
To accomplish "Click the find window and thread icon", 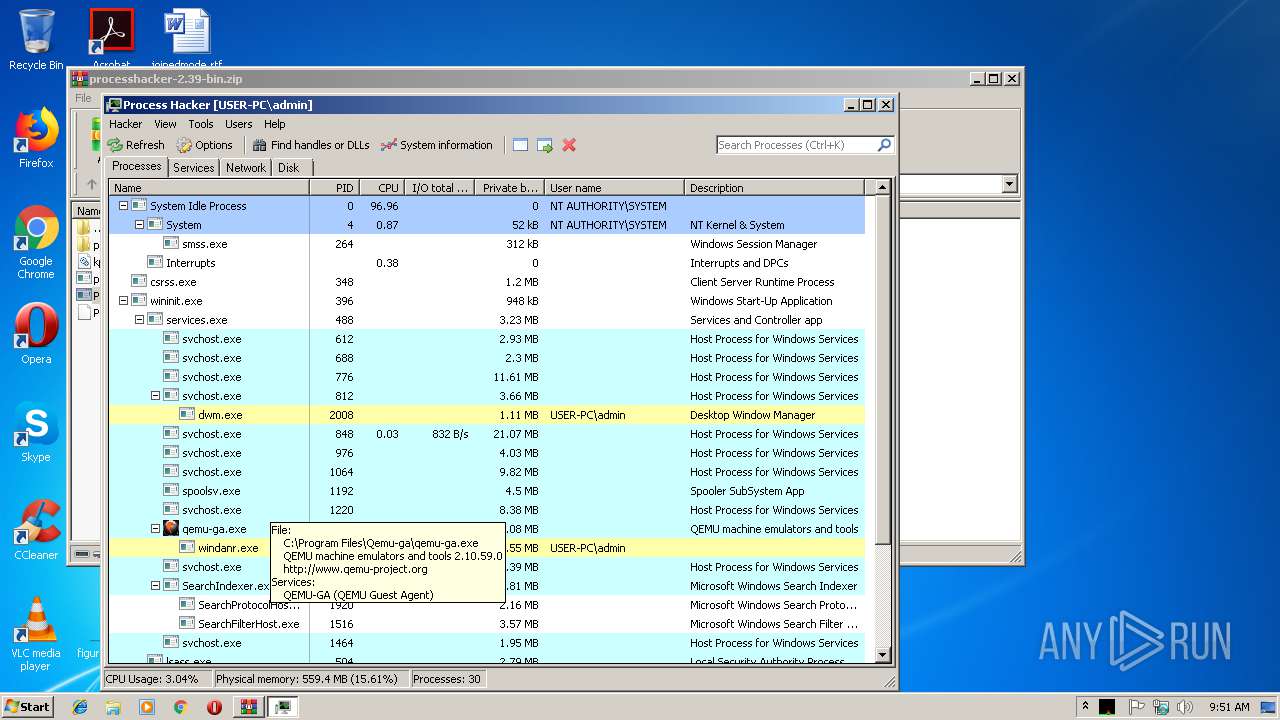I will coord(545,145).
